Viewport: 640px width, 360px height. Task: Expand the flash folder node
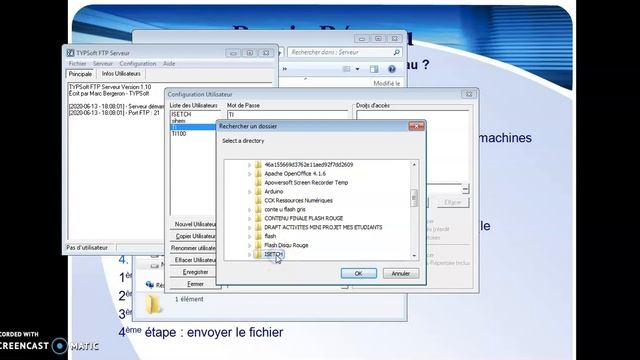coord(249,237)
